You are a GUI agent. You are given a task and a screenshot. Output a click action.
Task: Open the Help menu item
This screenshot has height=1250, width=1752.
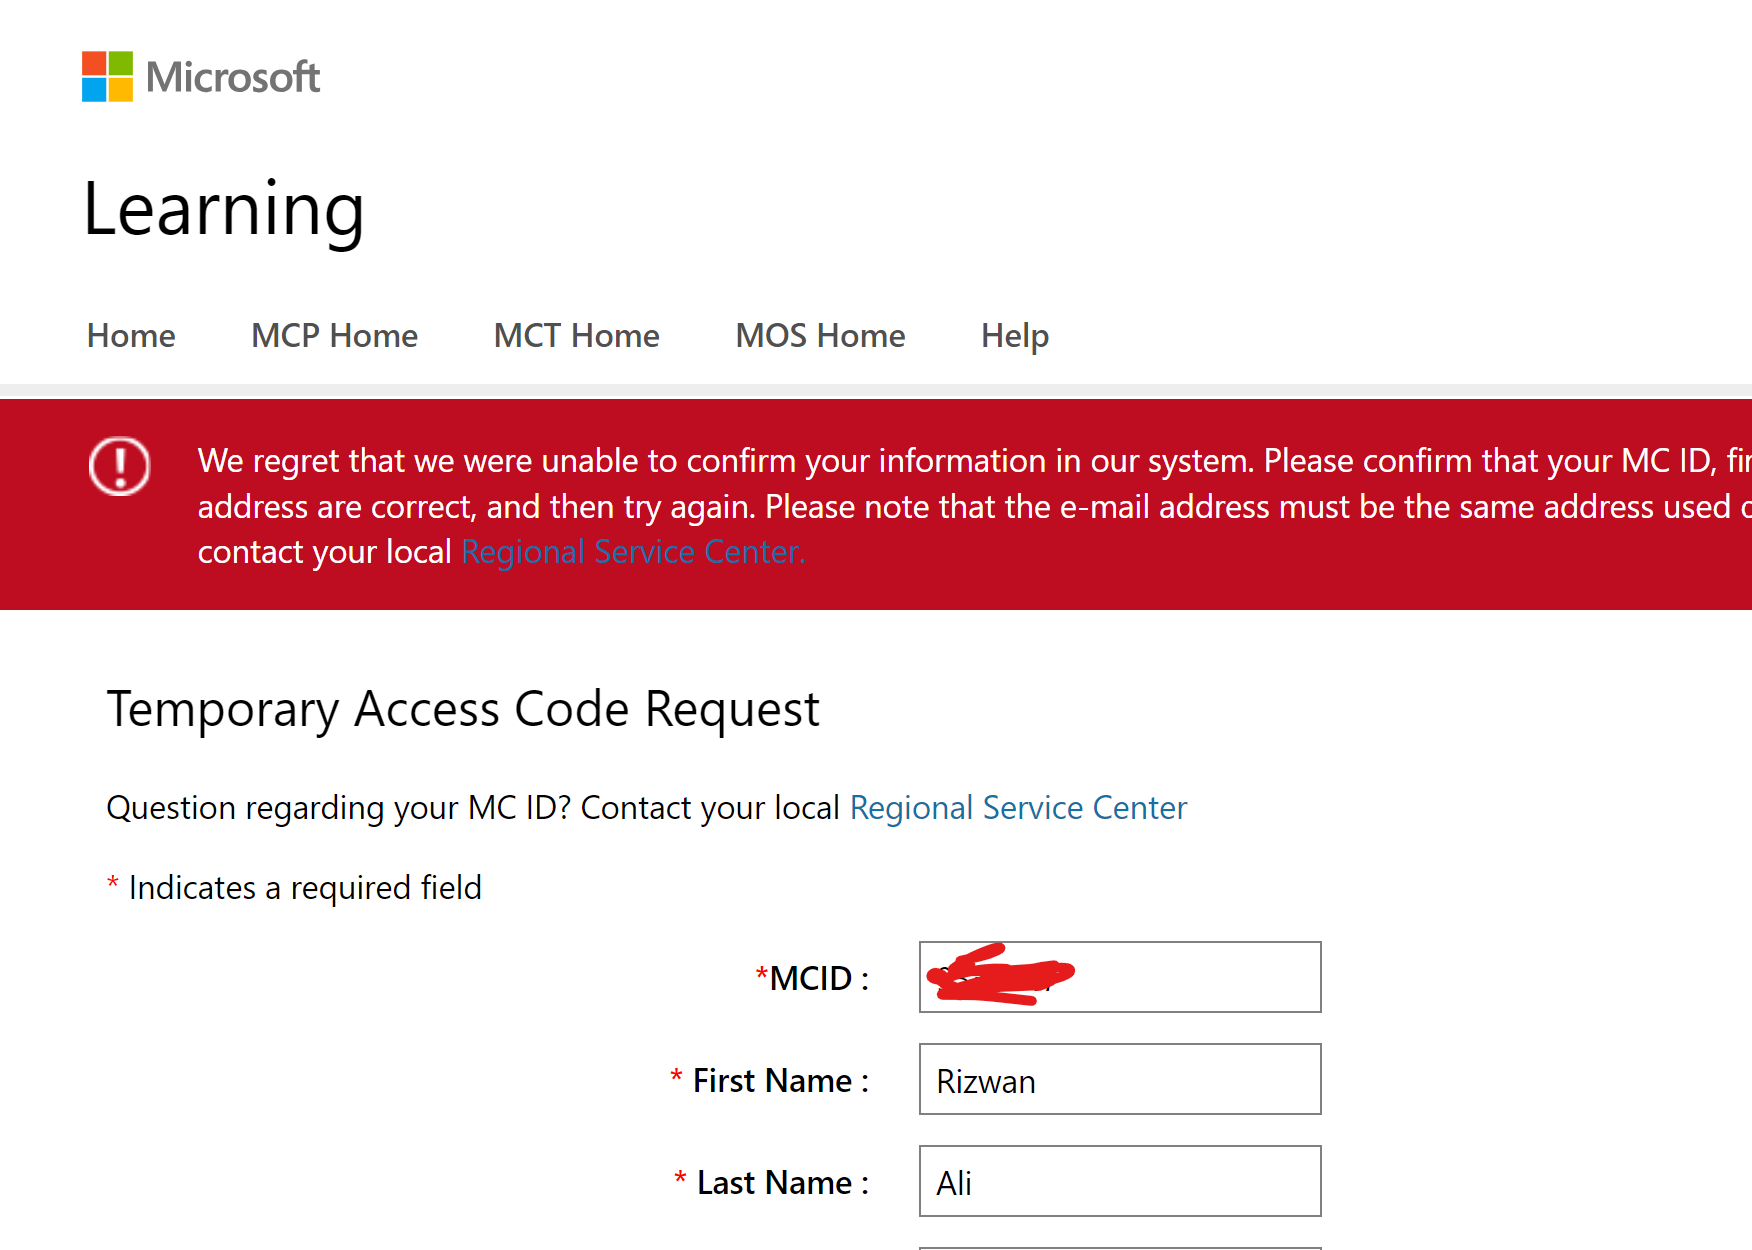click(1015, 336)
